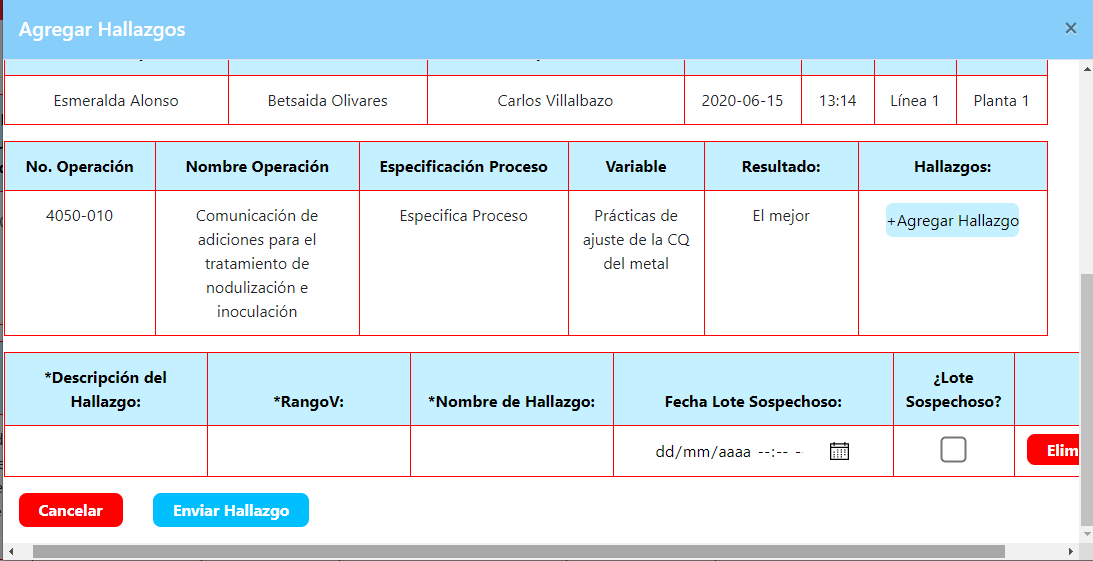Check the ¿Lote Sospechoso? checkbox
The image size is (1093, 561).
[x=953, y=449]
